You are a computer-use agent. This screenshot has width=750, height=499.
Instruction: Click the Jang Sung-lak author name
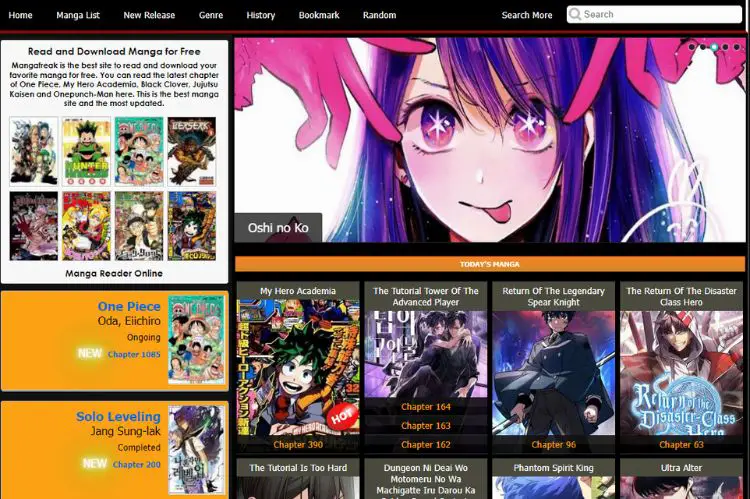(x=125, y=431)
